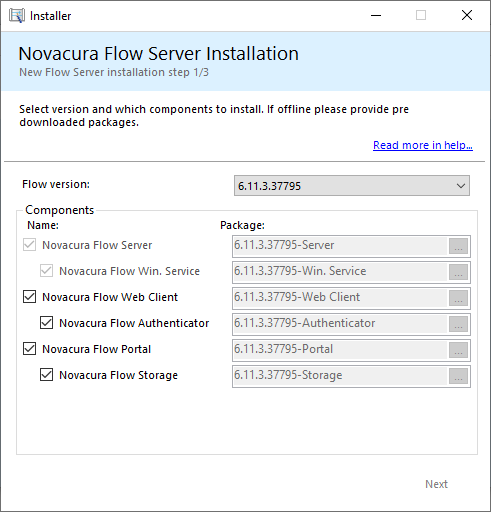Browse package for Storage row
The height and width of the screenshot is (512, 491).
458,376
